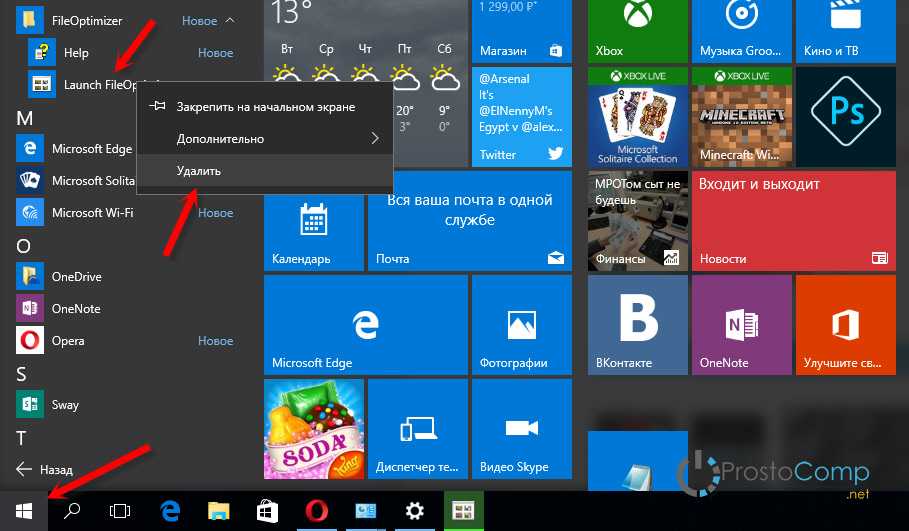
Task: Open the Candy Crush Soda tile
Action: (313, 430)
